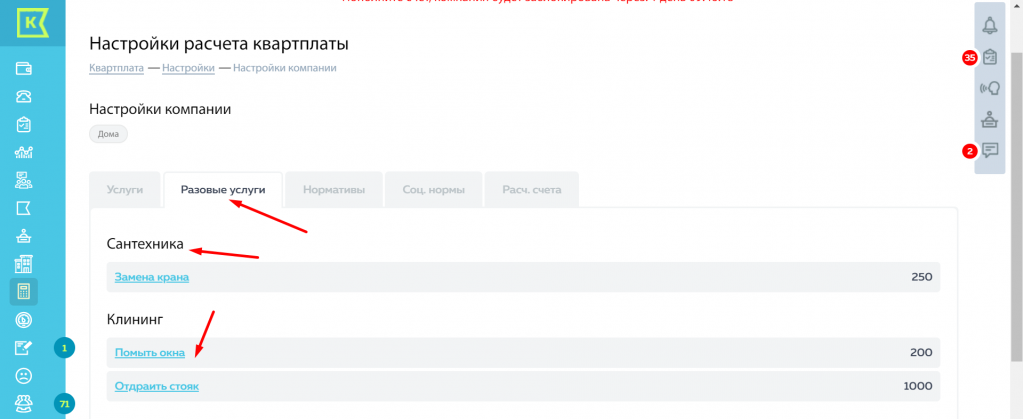Open the group of people icon in sidebar
This screenshot has width=1023, height=419.
click(x=24, y=402)
